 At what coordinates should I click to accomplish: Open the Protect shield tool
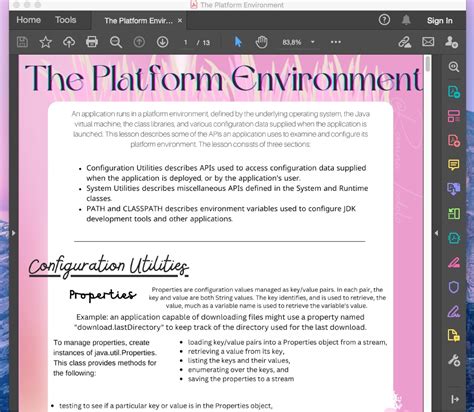(454, 287)
